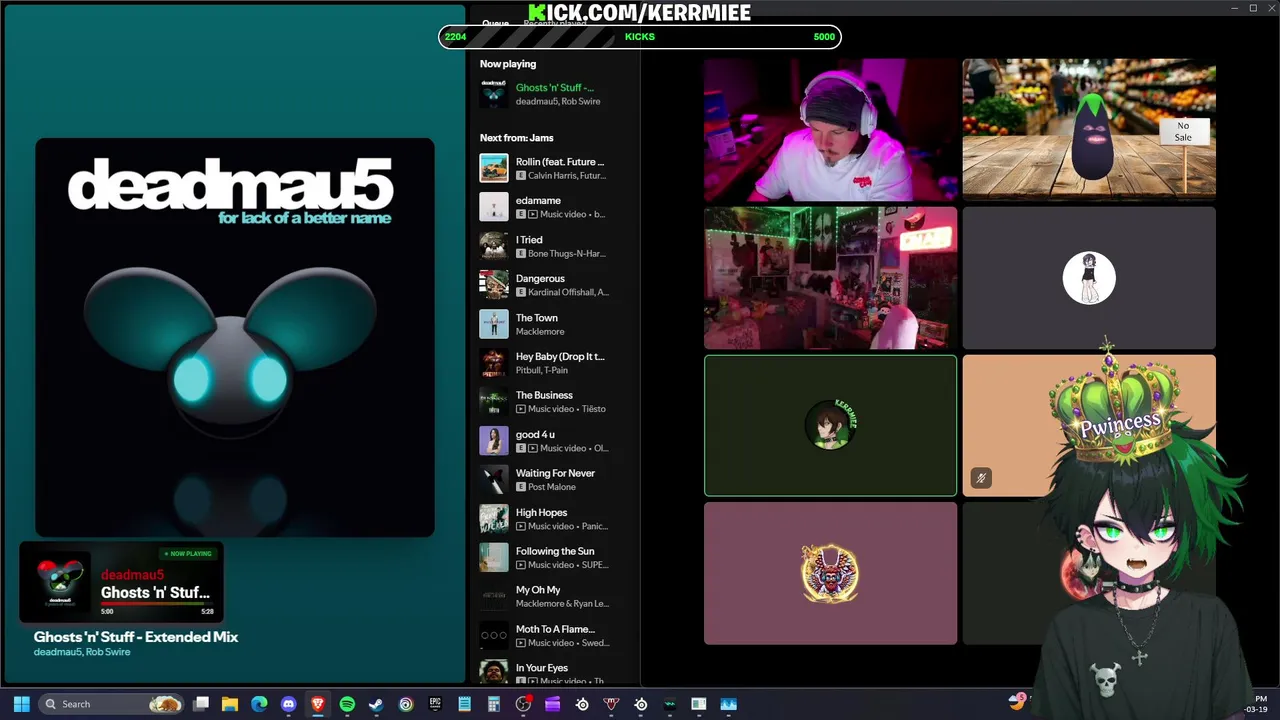Focus the room webcam tile with pink lights
1280x720 pixels.
pyautogui.click(x=830, y=278)
